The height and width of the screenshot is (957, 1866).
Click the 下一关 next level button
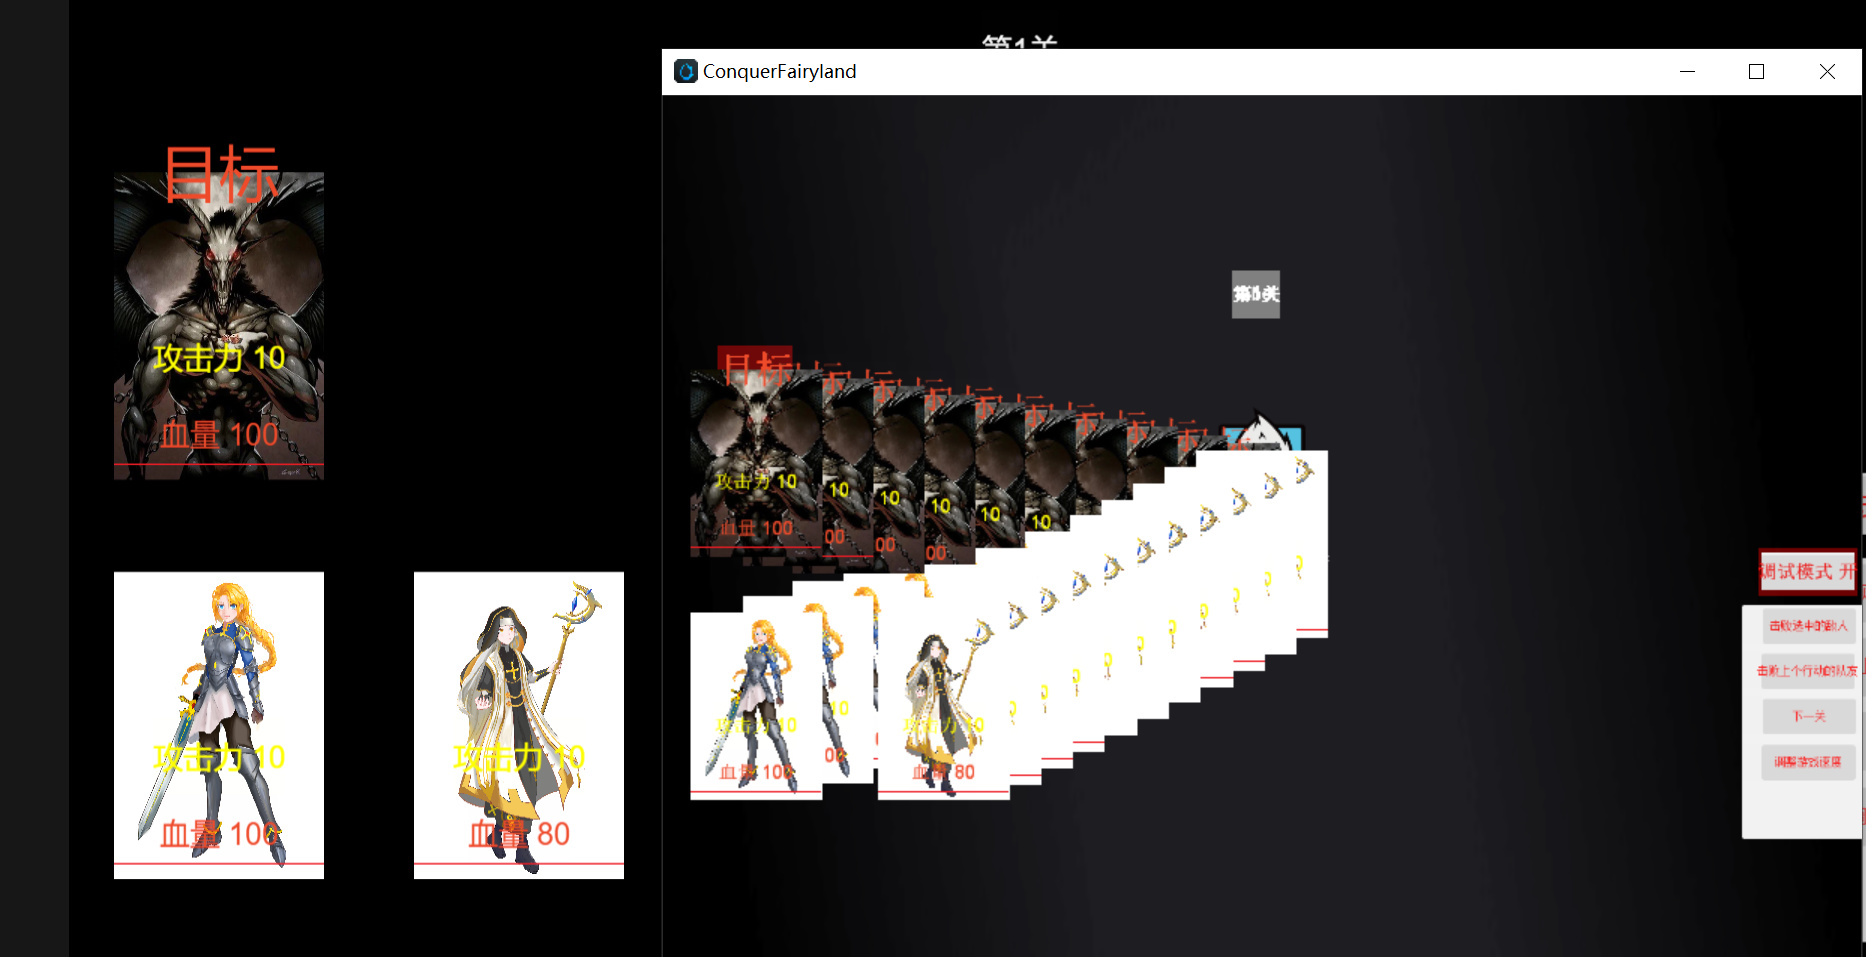coord(1808,716)
